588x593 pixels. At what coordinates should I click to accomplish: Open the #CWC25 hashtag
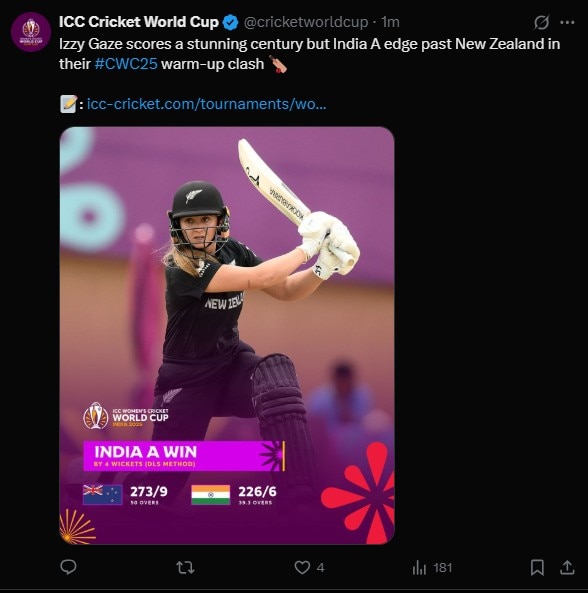pyautogui.click(x=126, y=64)
